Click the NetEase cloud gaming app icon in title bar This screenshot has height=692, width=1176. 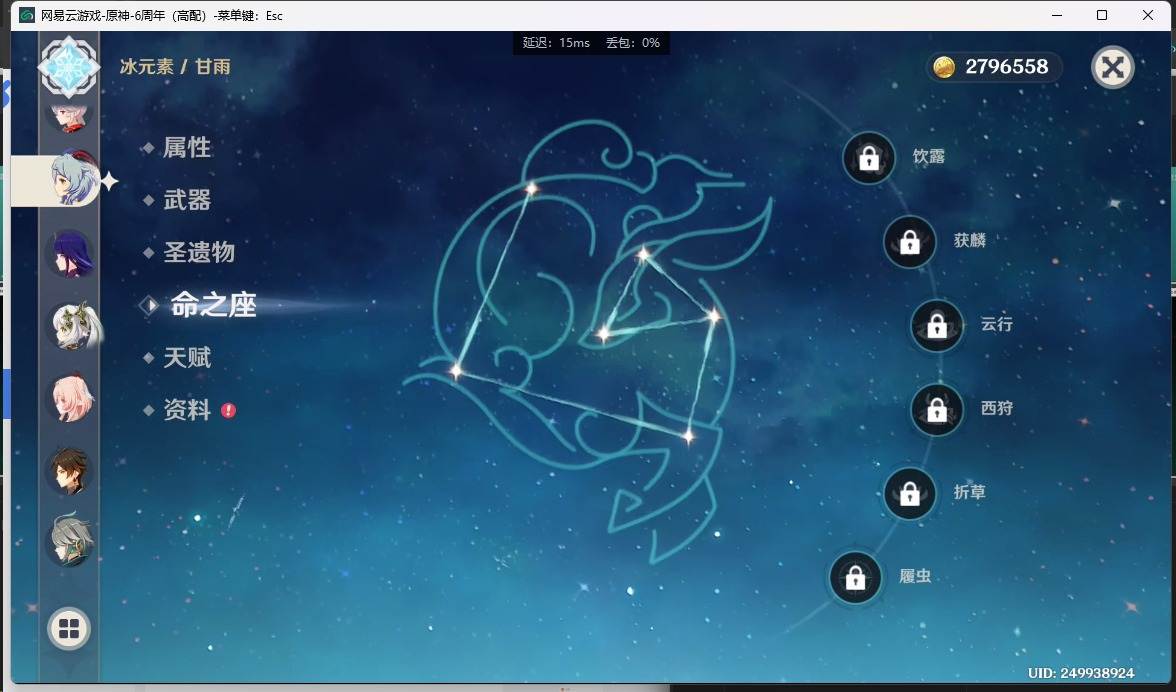coord(27,15)
